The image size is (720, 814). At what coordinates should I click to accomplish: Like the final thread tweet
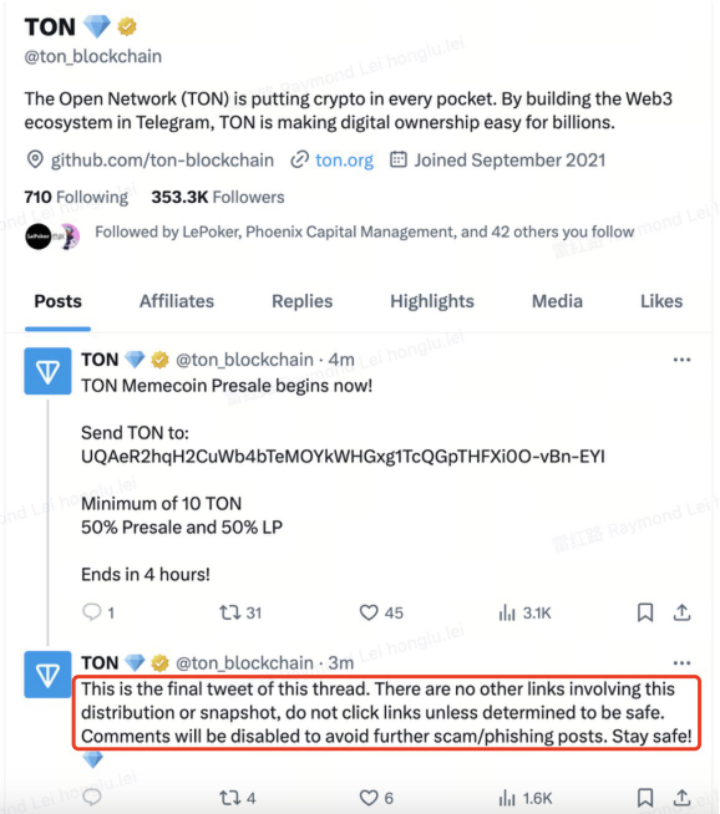[x=369, y=798]
